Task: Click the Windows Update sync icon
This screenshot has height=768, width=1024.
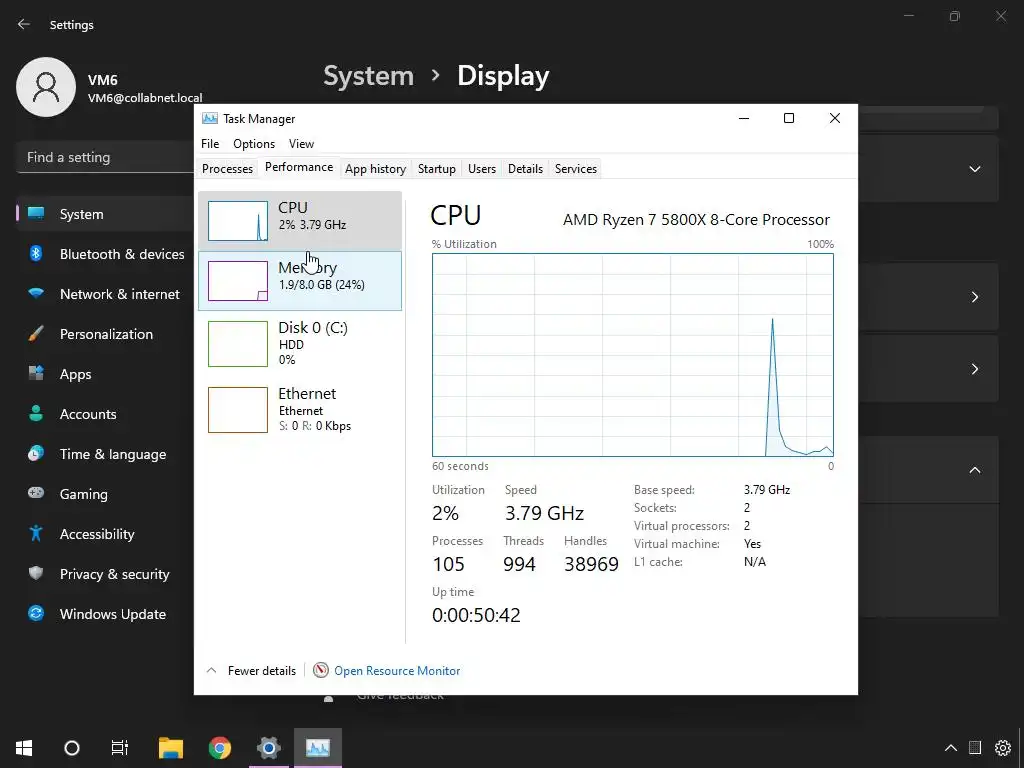Action: point(36,613)
